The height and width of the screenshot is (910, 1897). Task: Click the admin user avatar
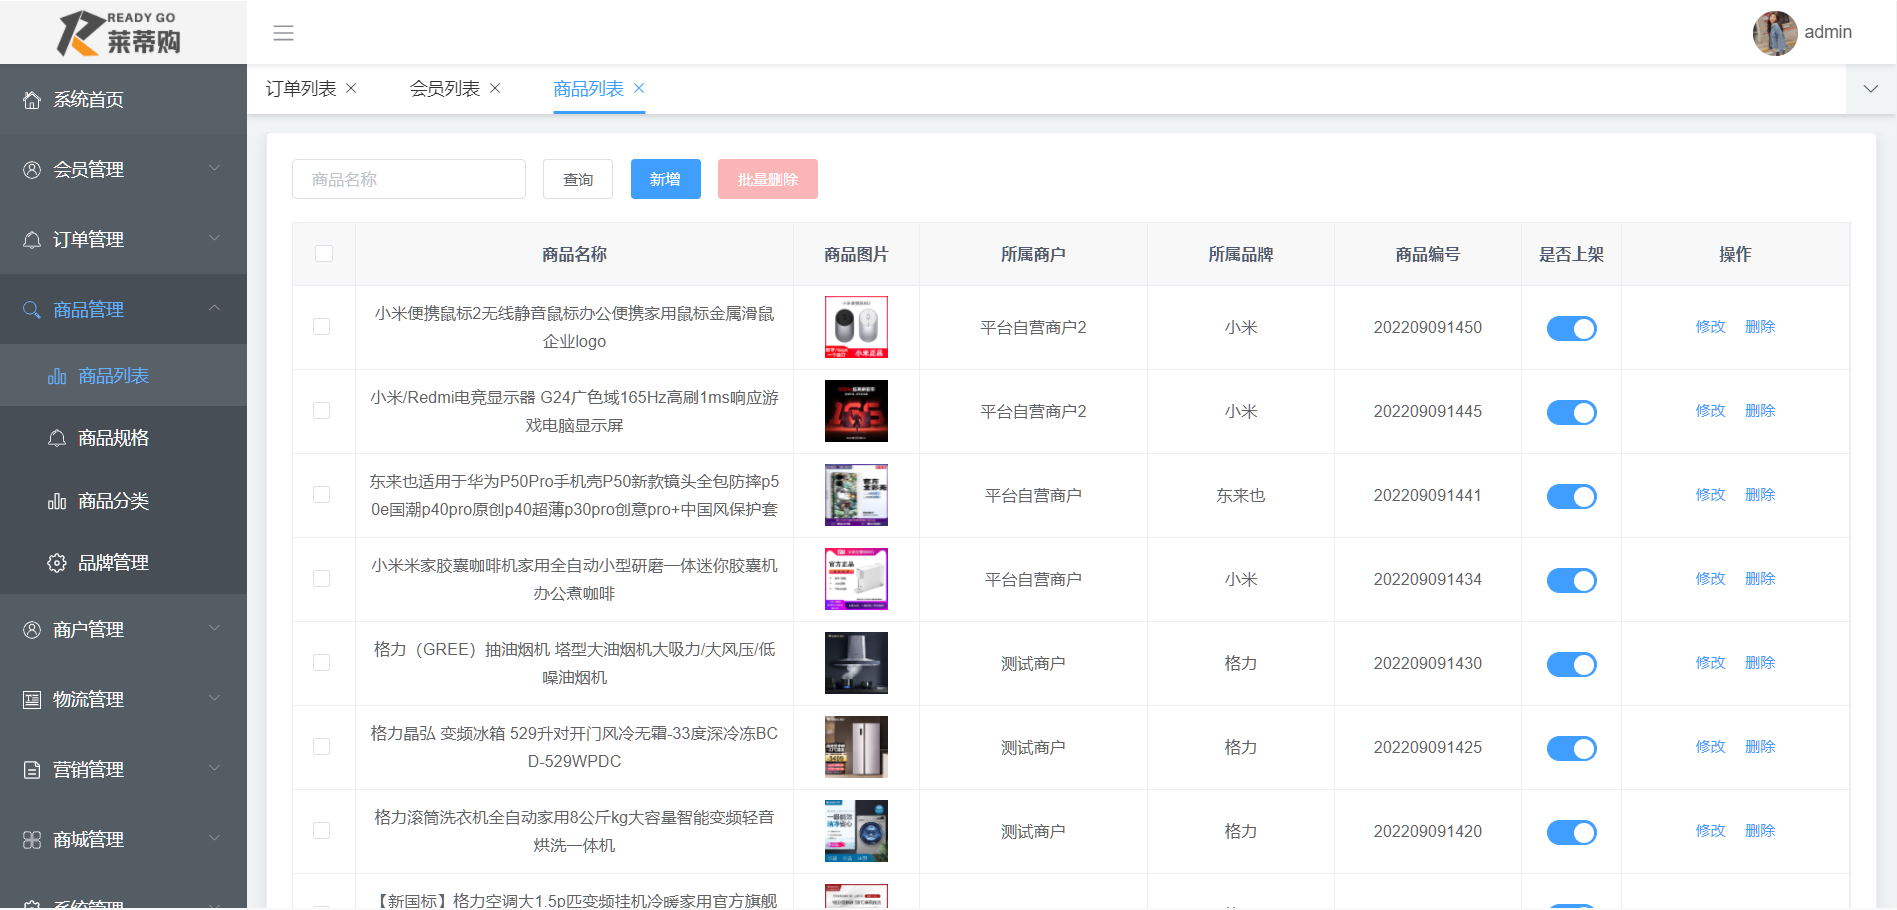pyautogui.click(x=1775, y=33)
